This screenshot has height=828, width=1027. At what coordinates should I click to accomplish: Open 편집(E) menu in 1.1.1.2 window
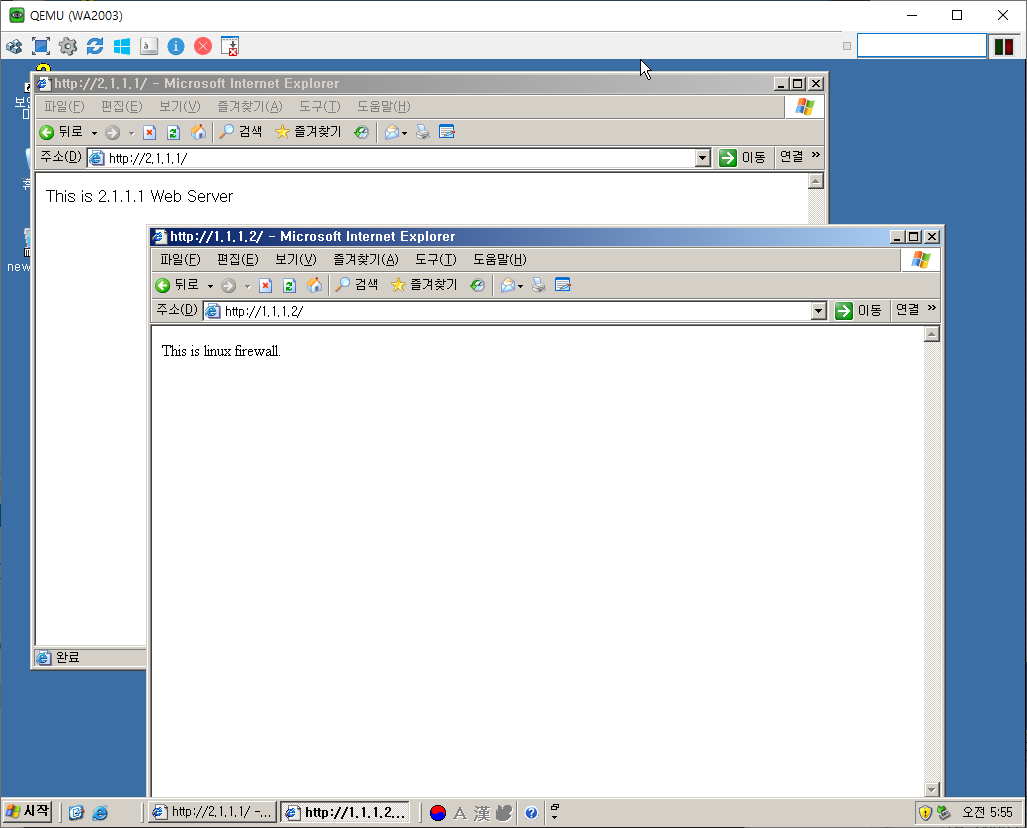238,259
